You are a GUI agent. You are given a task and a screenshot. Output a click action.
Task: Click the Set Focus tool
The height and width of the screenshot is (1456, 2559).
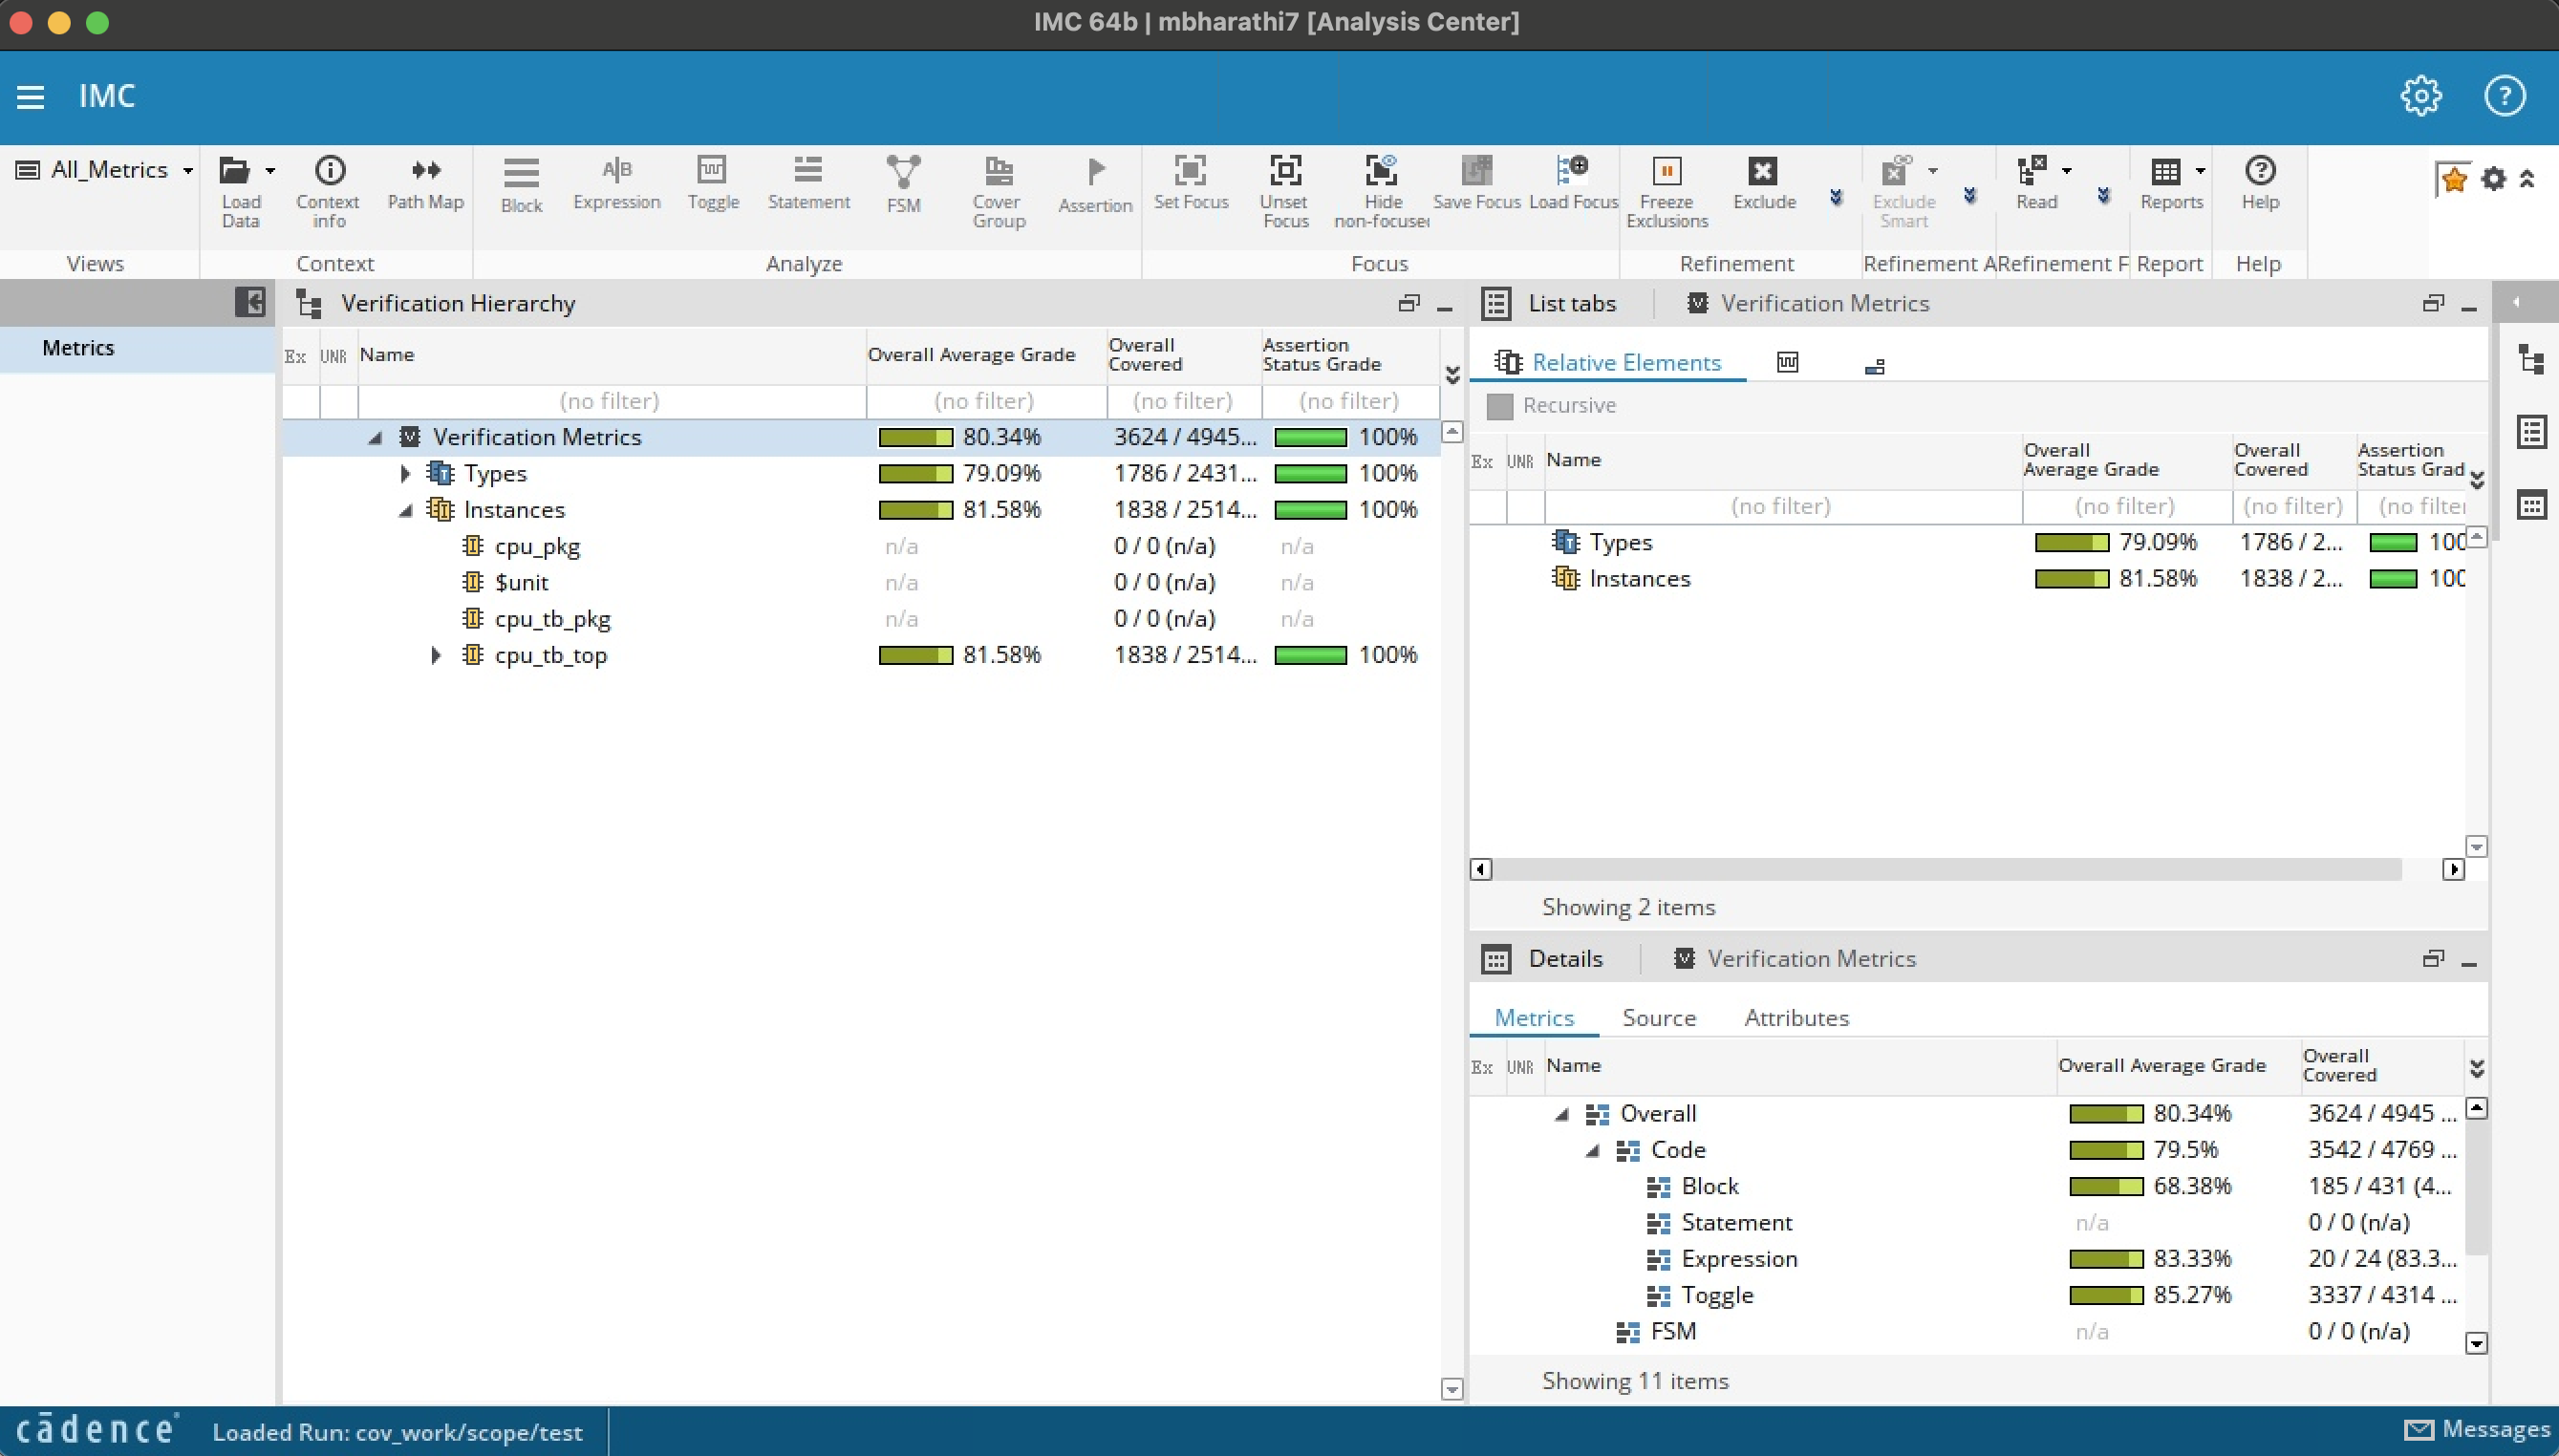(x=1190, y=184)
